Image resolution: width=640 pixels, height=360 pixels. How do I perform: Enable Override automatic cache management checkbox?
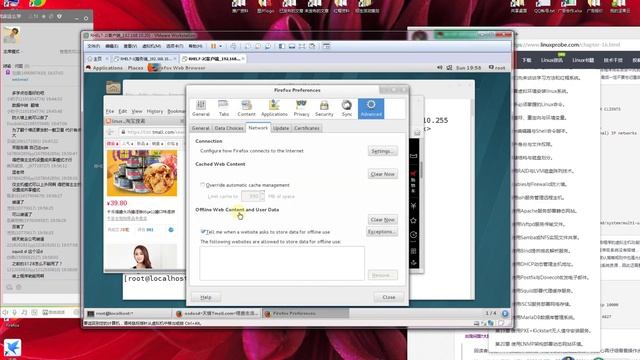(202, 185)
